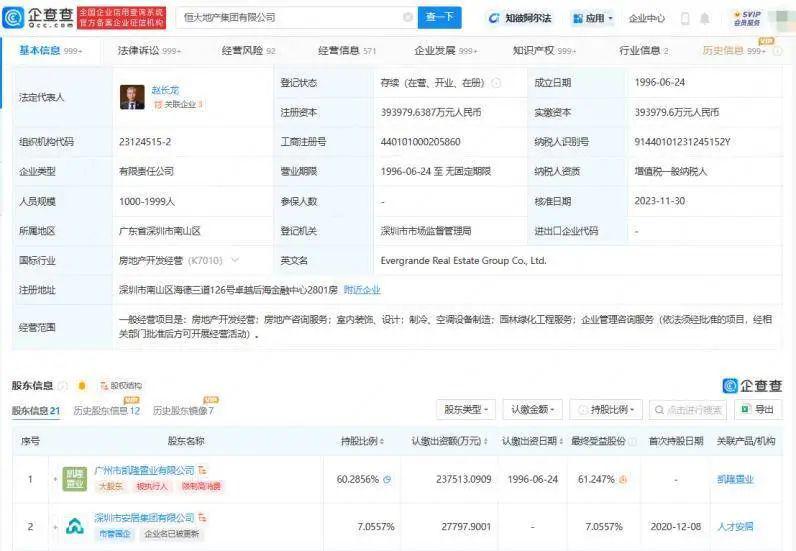Open the mobile phone icon in header
The height and width of the screenshot is (551, 796).
(x=685, y=18)
